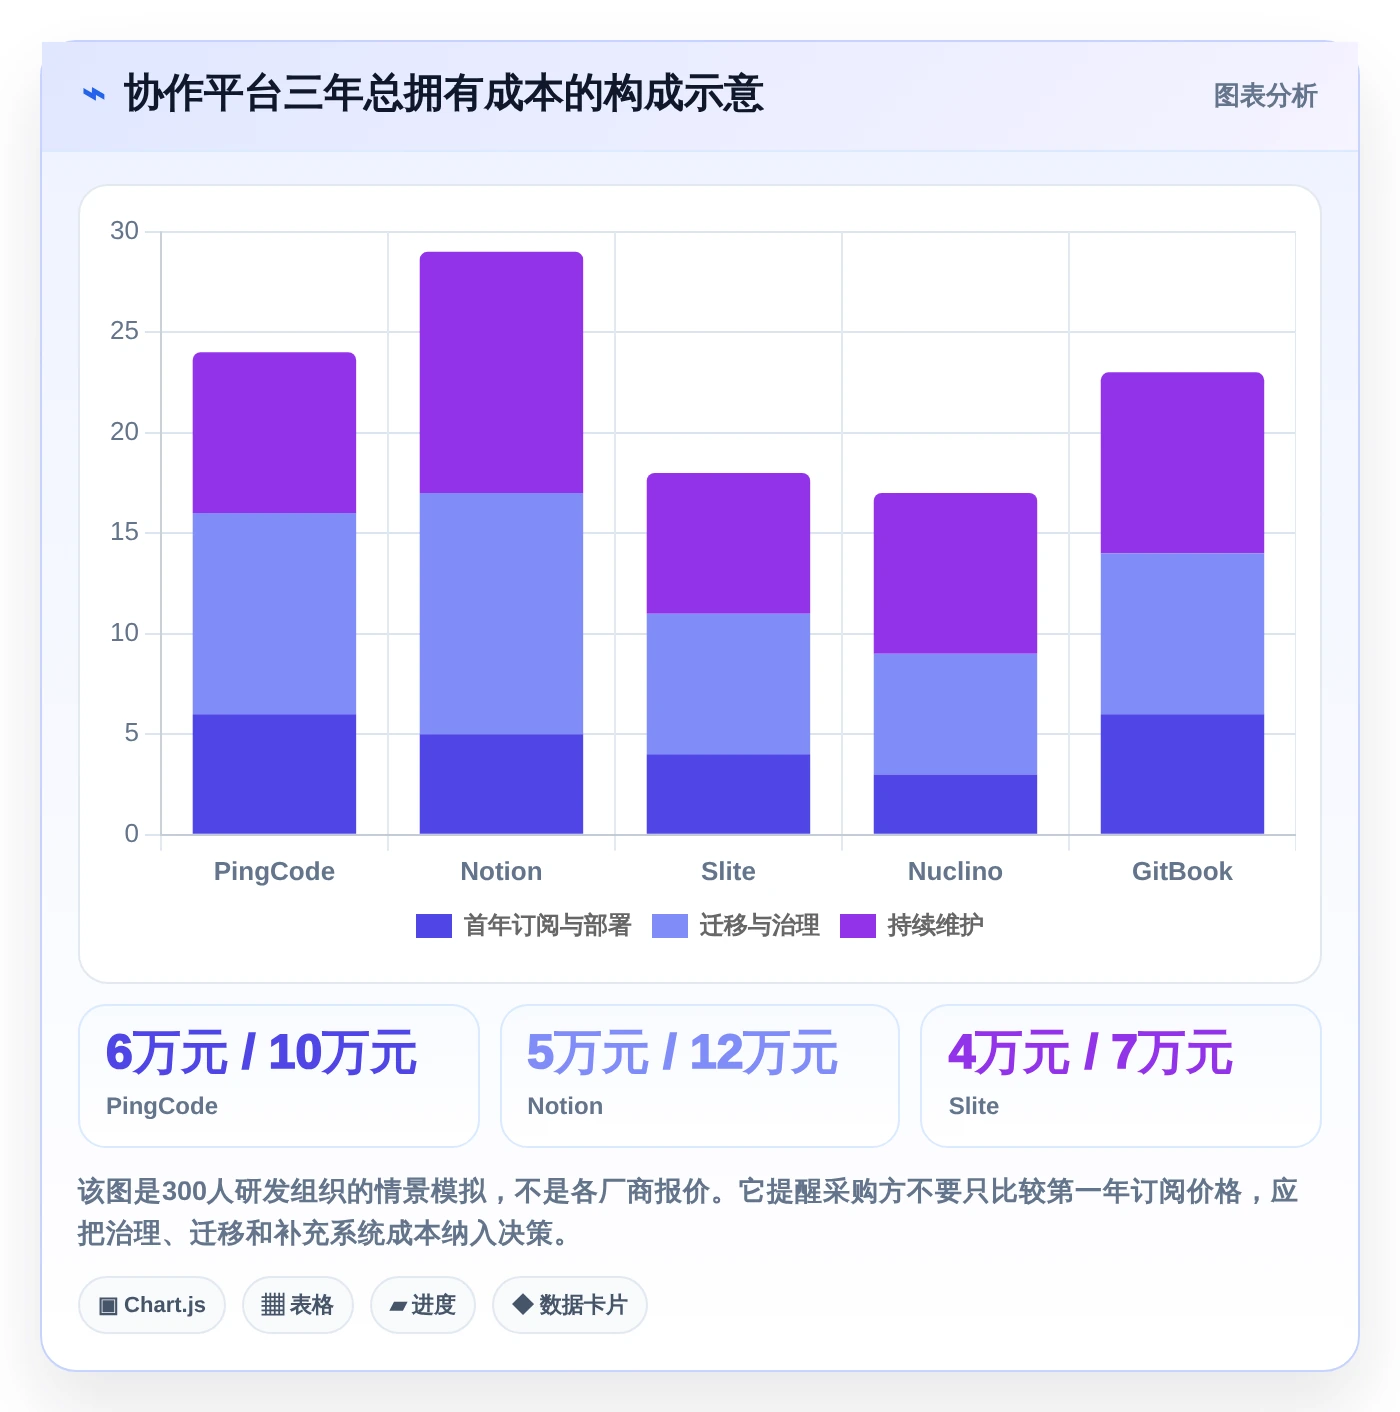Open the Notion 5万元 / 12万元 card

[700, 1076]
